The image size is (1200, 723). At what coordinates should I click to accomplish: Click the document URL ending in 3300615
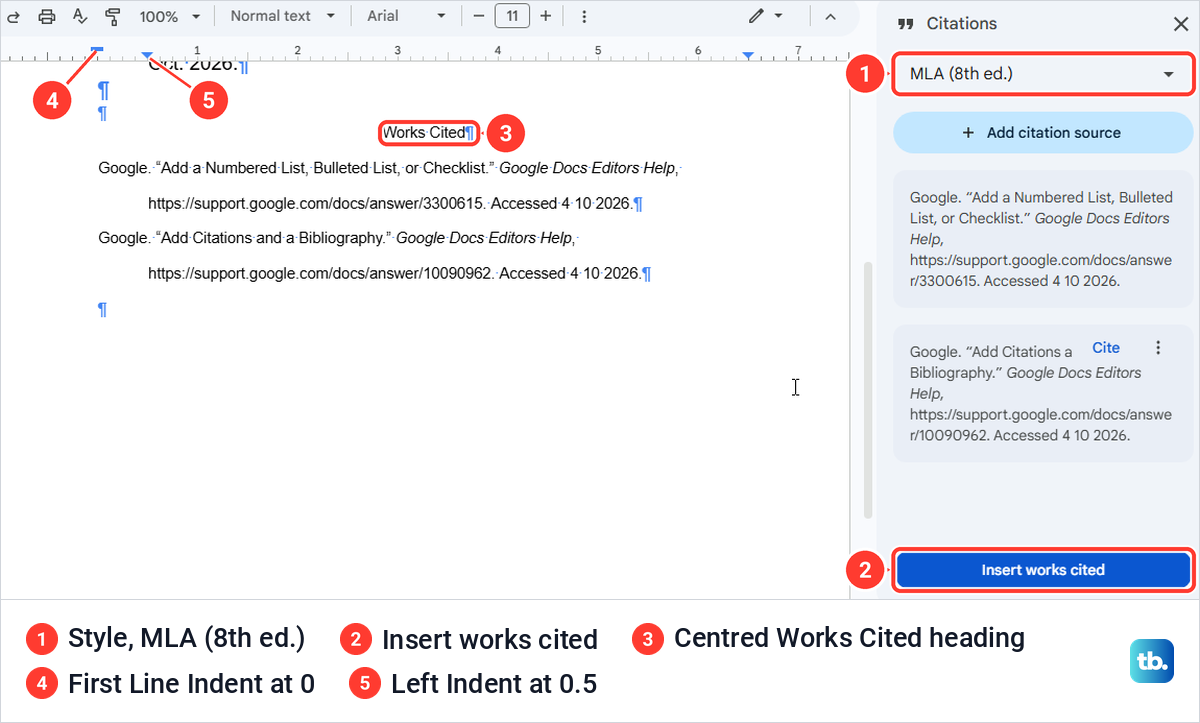tap(317, 204)
